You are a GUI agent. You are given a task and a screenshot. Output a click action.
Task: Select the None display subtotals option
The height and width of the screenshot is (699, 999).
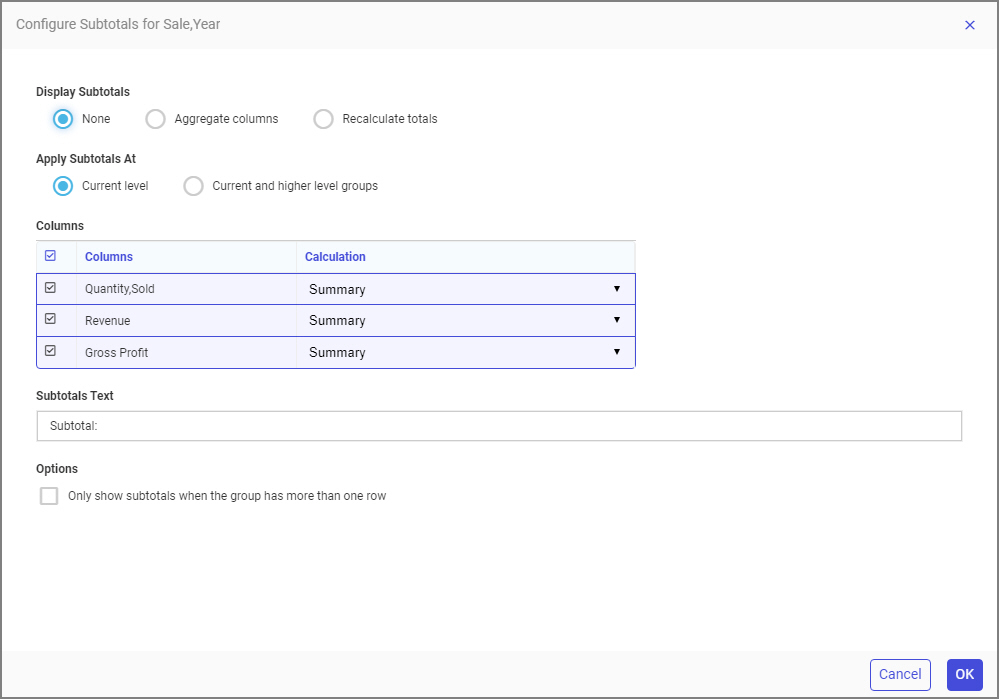(62, 118)
